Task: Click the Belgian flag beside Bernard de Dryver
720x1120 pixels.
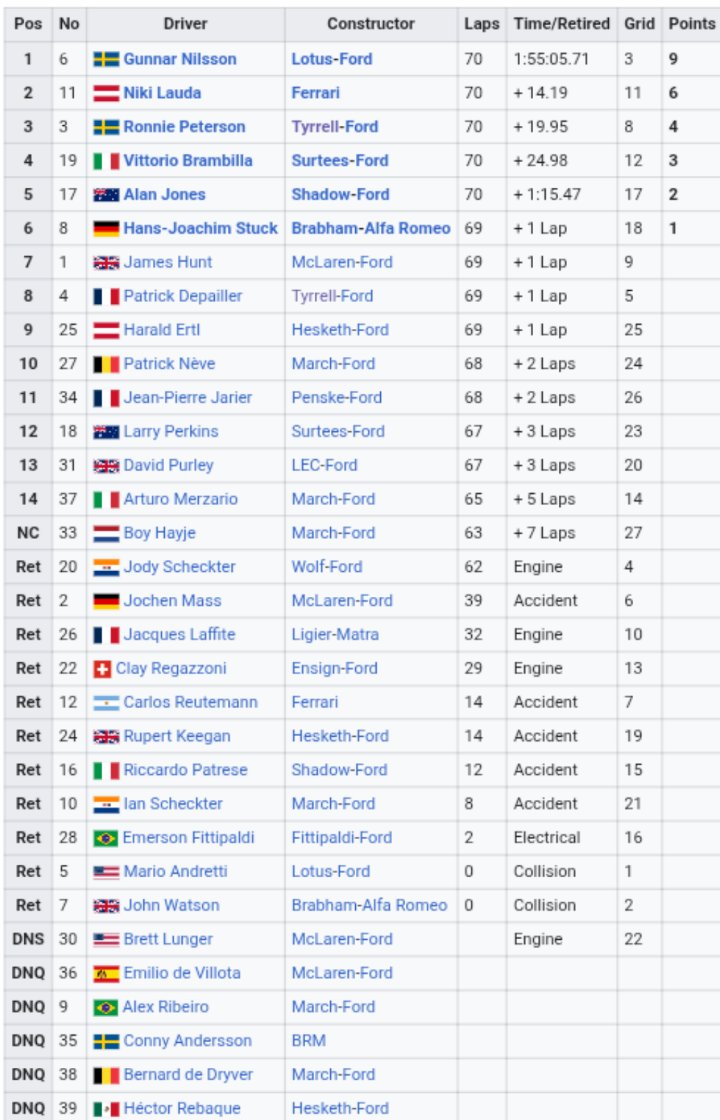Action: click(106, 1075)
